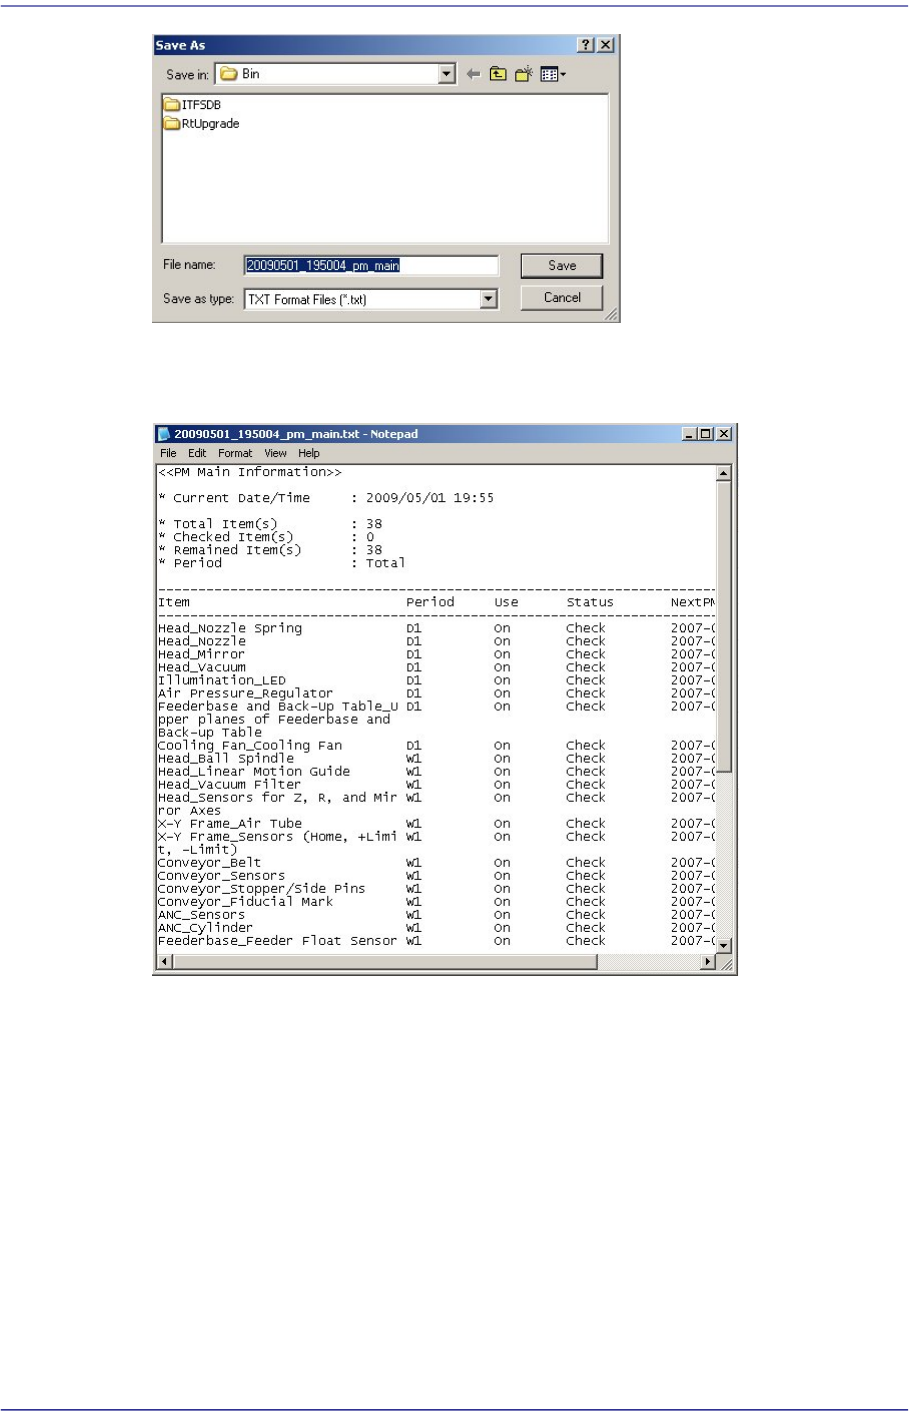
Task: Click Notepad vertical scrollbar down arrow
Action: point(724,945)
